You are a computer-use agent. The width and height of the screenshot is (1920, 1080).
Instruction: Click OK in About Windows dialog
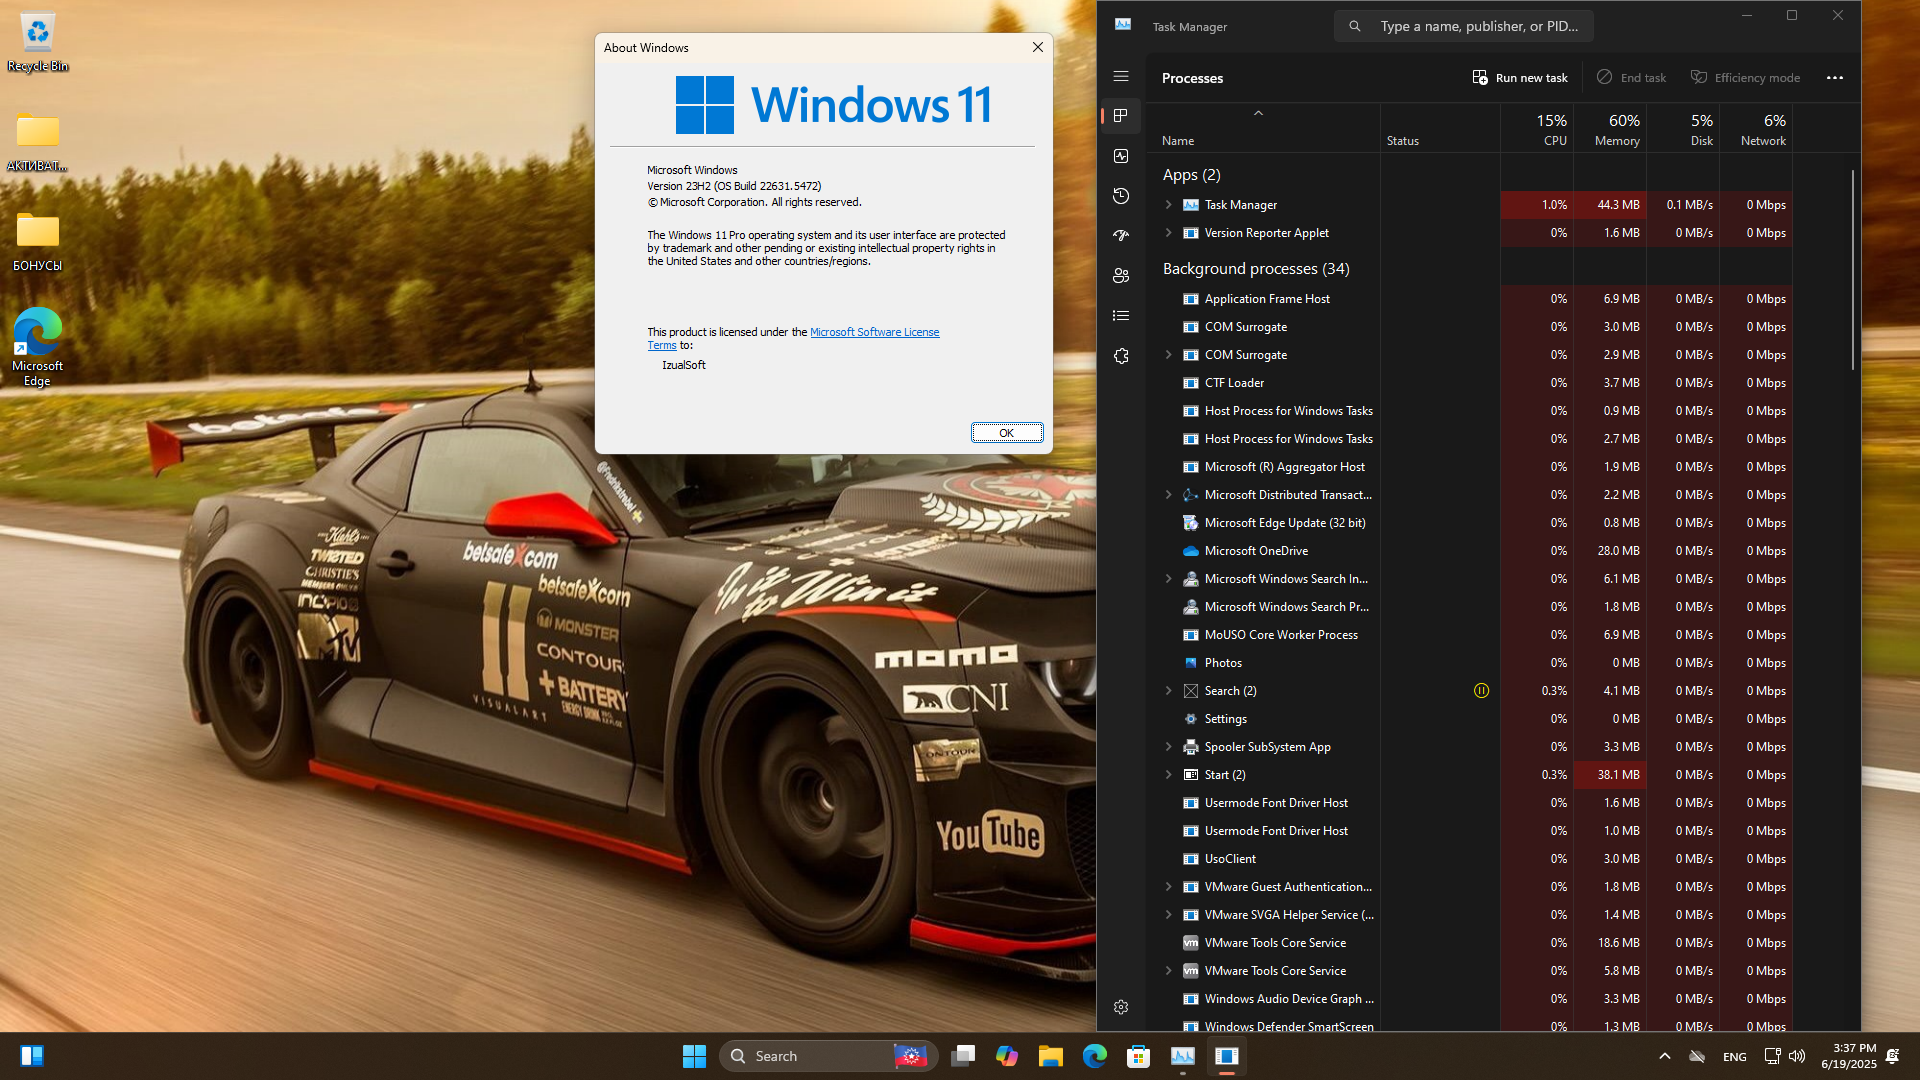point(1007,432)
